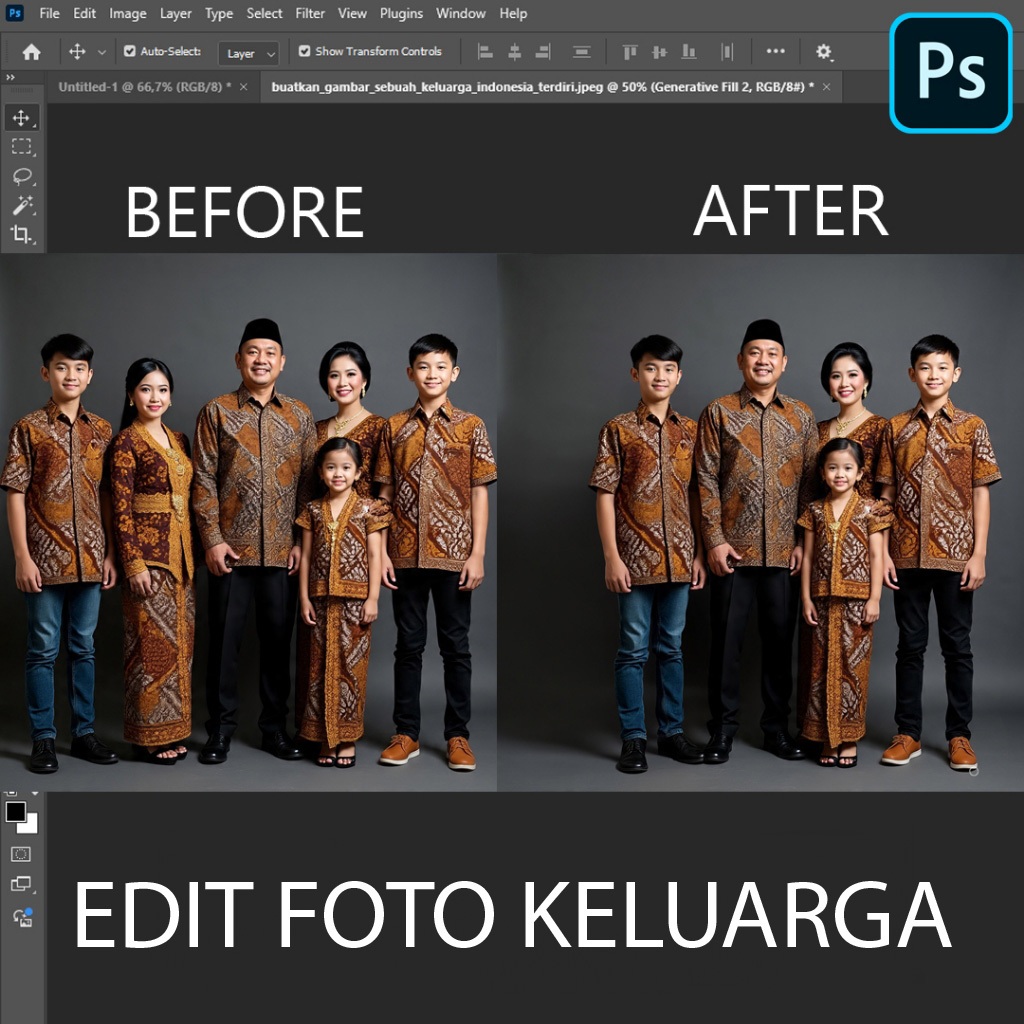This screenshot has height=1024, width=1024.
Task: Enable Auto-Select for layers
Action: tap(131, 51)
